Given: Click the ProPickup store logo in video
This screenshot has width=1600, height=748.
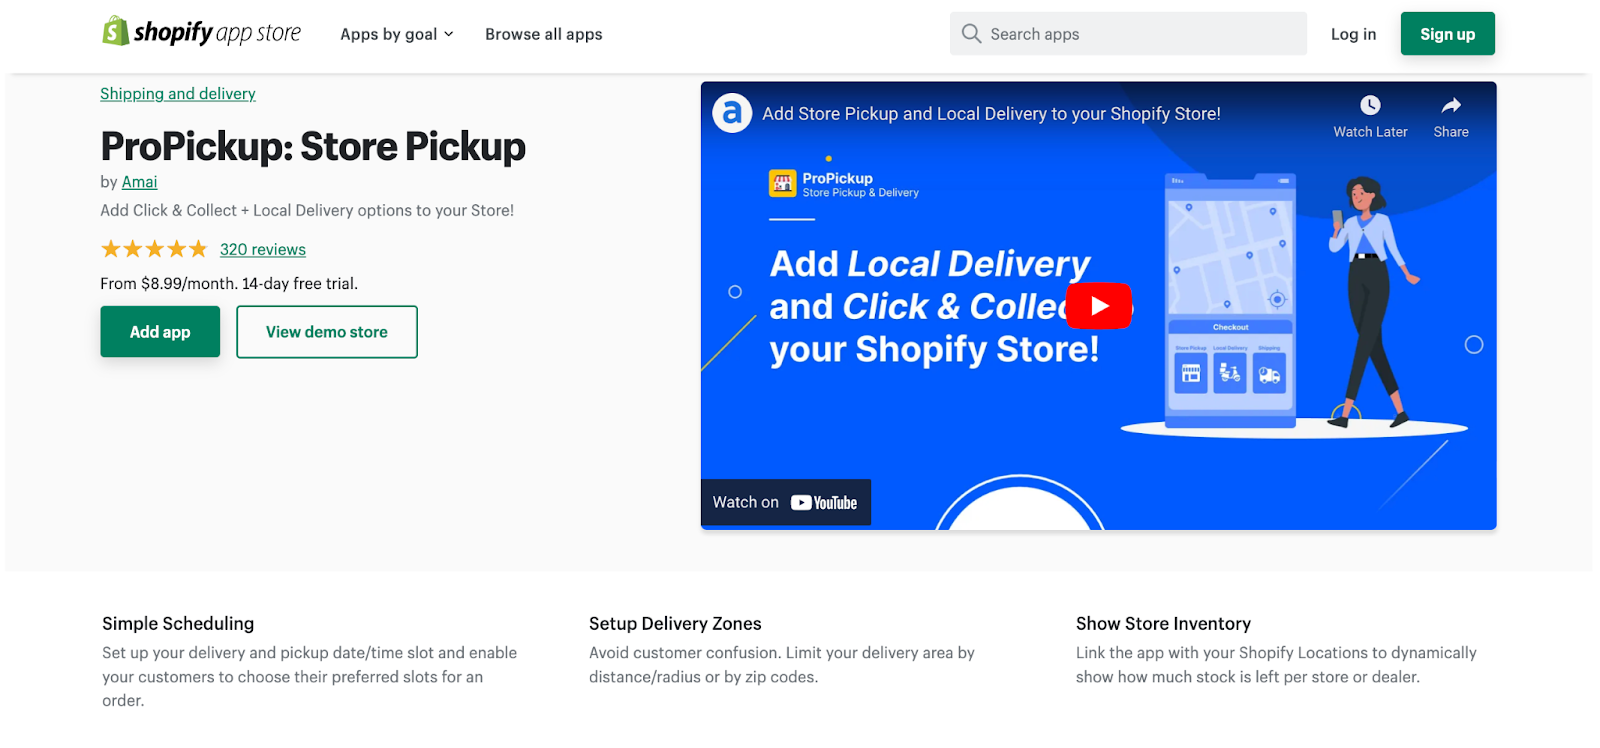Looking at the screenshot, I should pyautogui.click(x=782, y=184).
